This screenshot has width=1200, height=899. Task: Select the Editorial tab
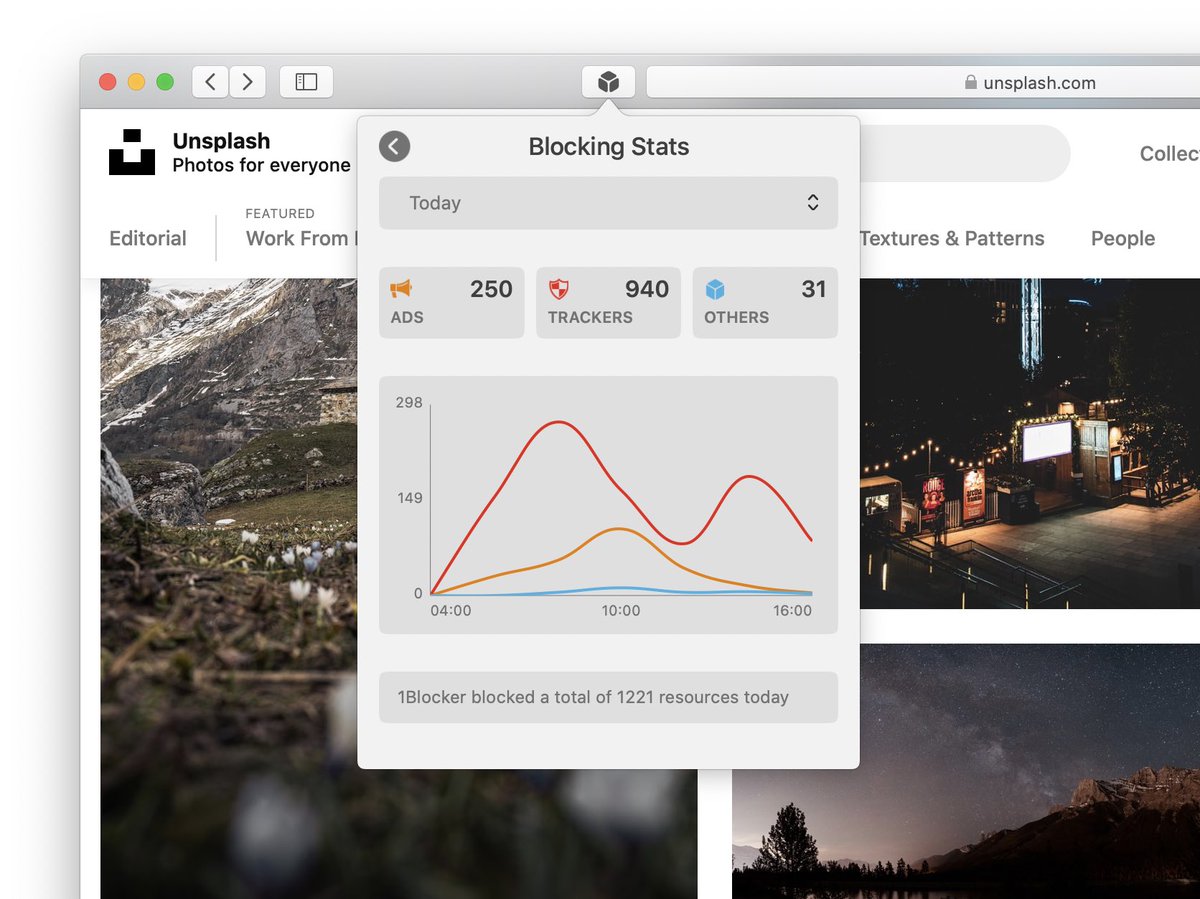147,238
